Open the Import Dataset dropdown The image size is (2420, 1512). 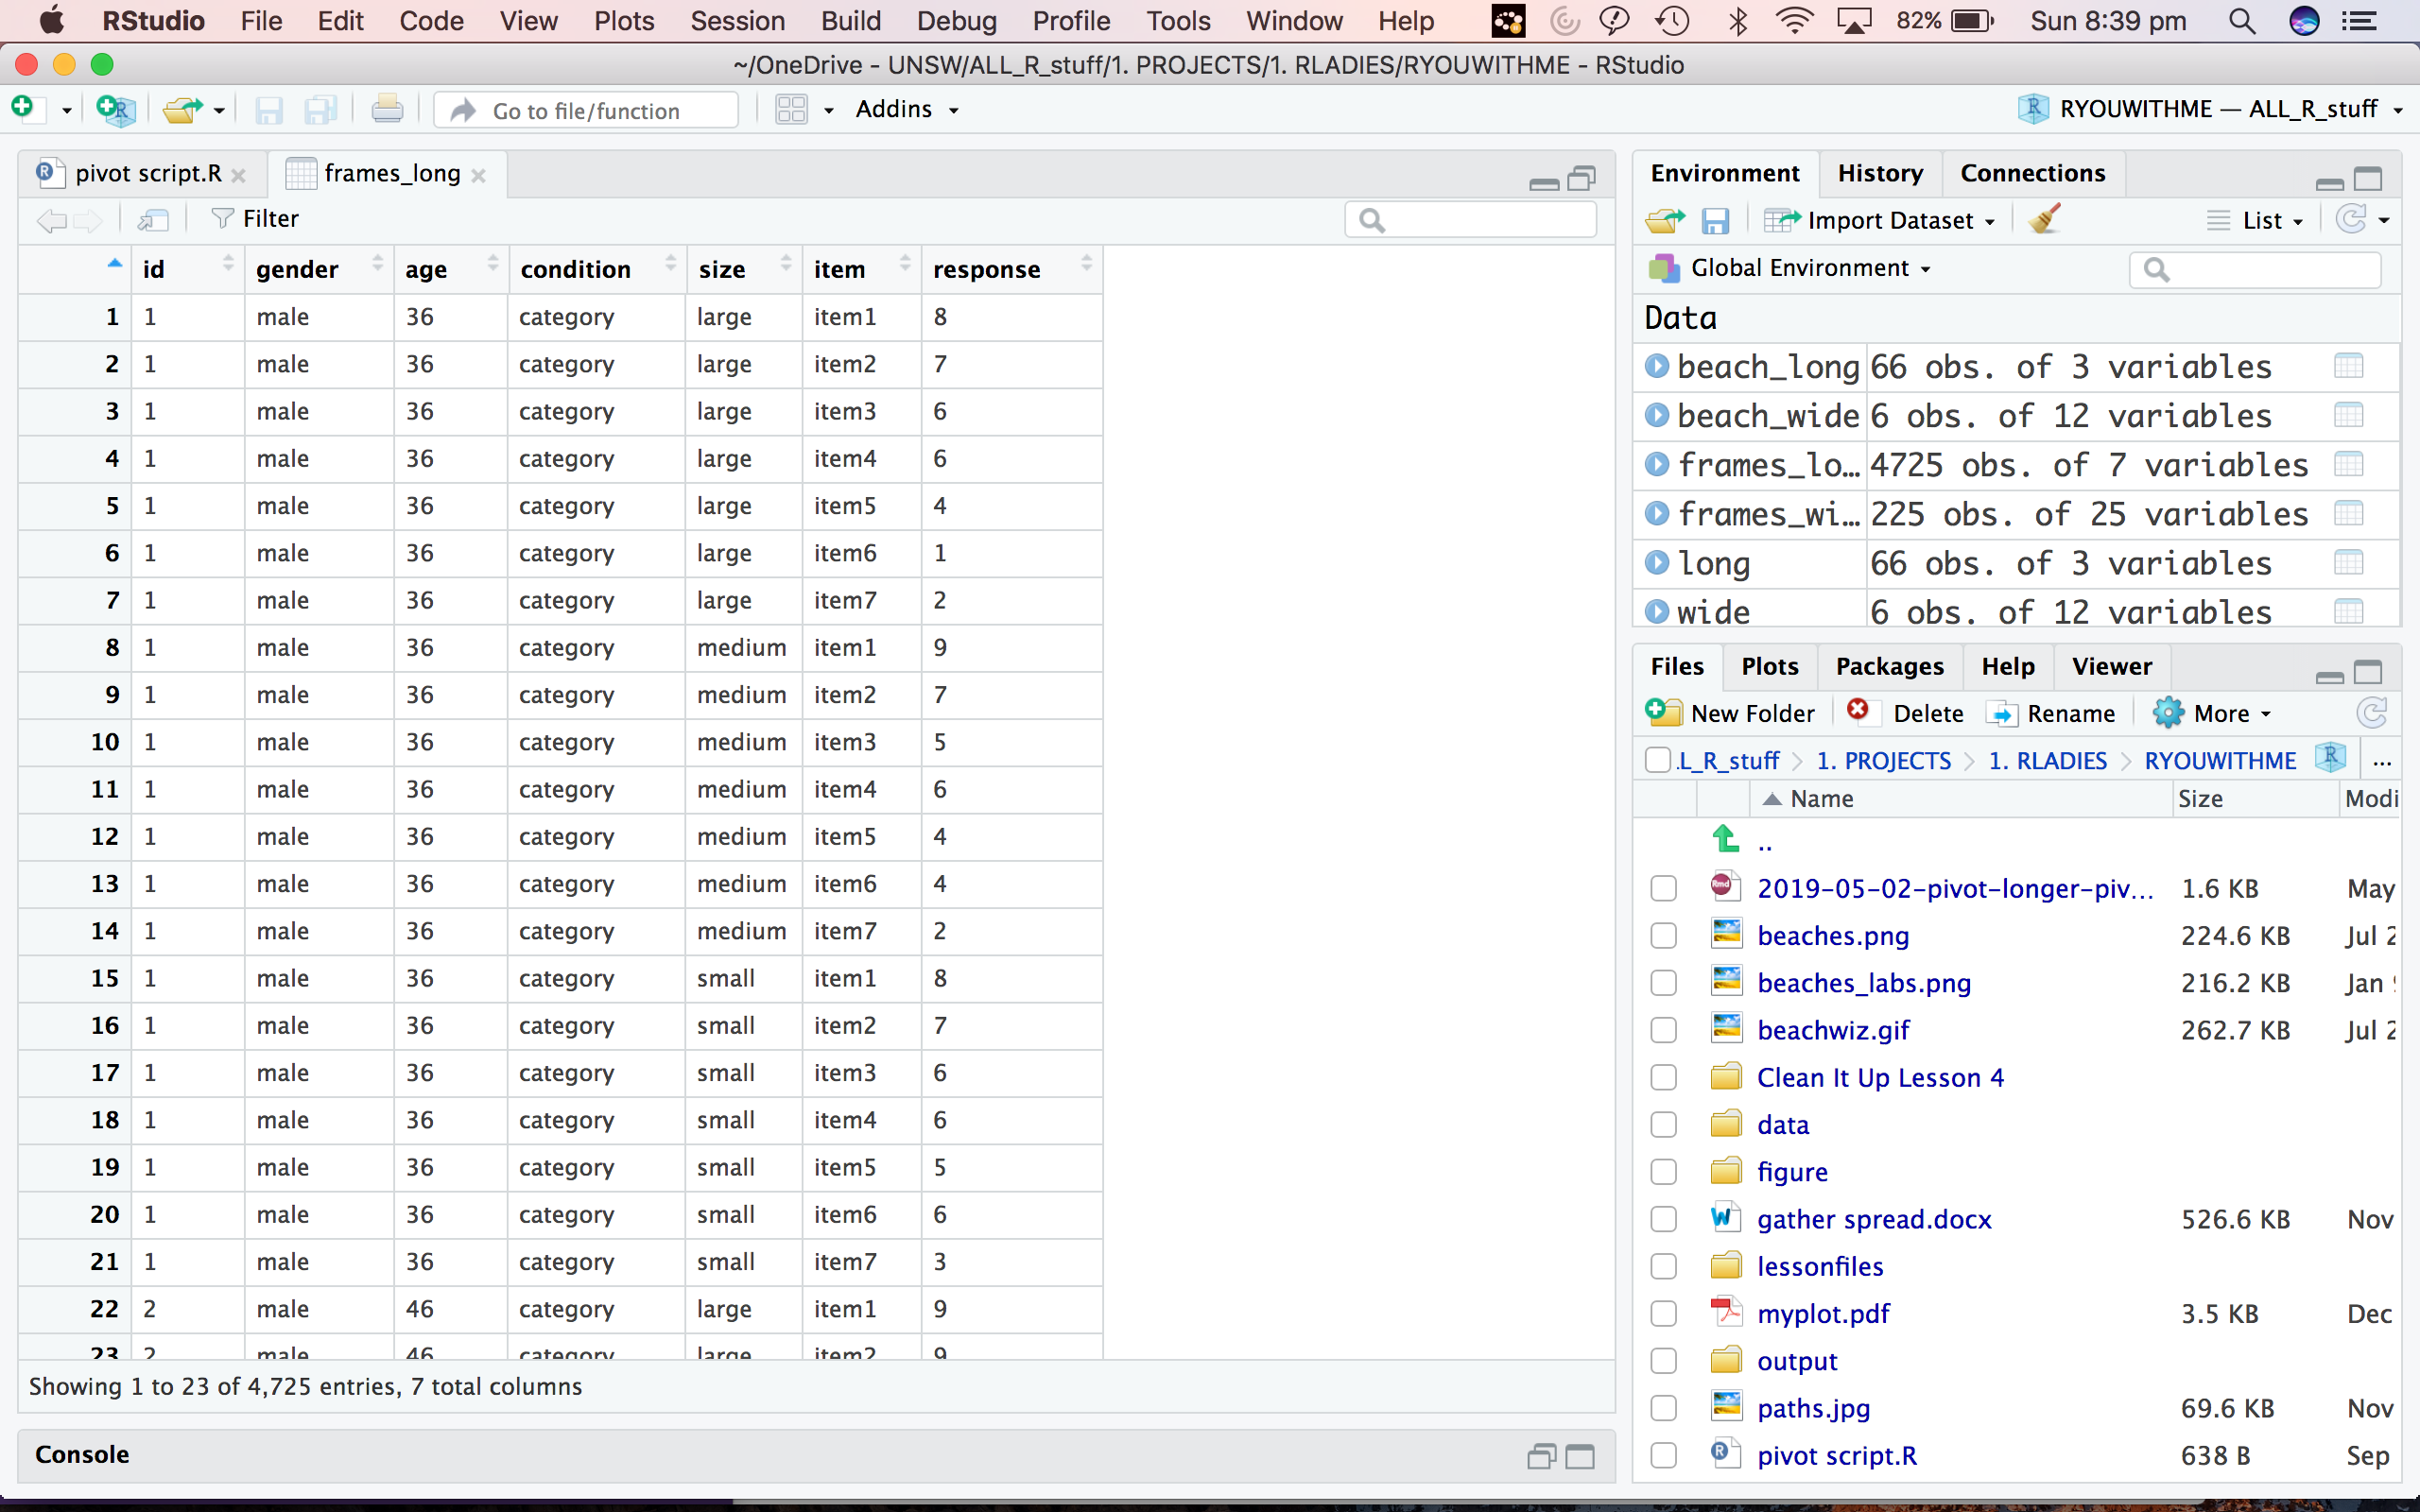tap(1884, 220)
